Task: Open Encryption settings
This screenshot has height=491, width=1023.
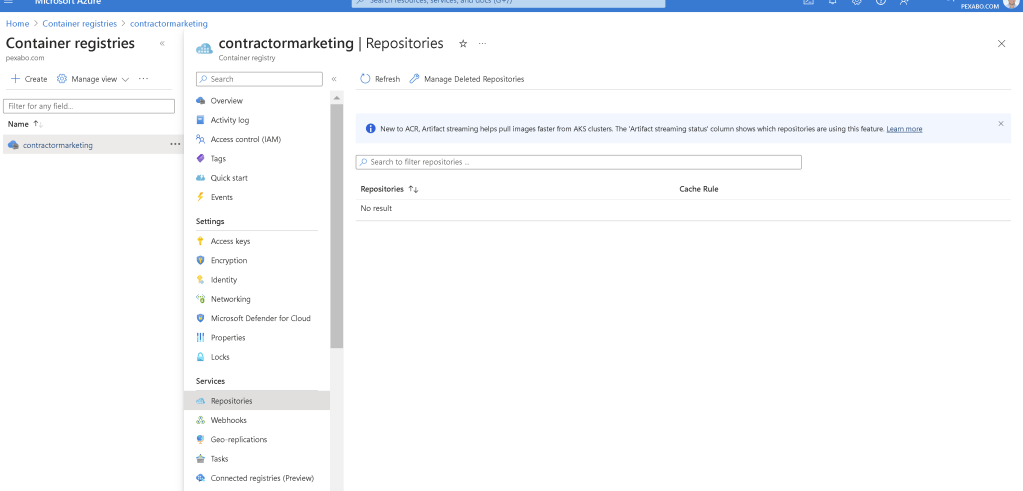Action: pyautogui.click(x=229, y=260)
